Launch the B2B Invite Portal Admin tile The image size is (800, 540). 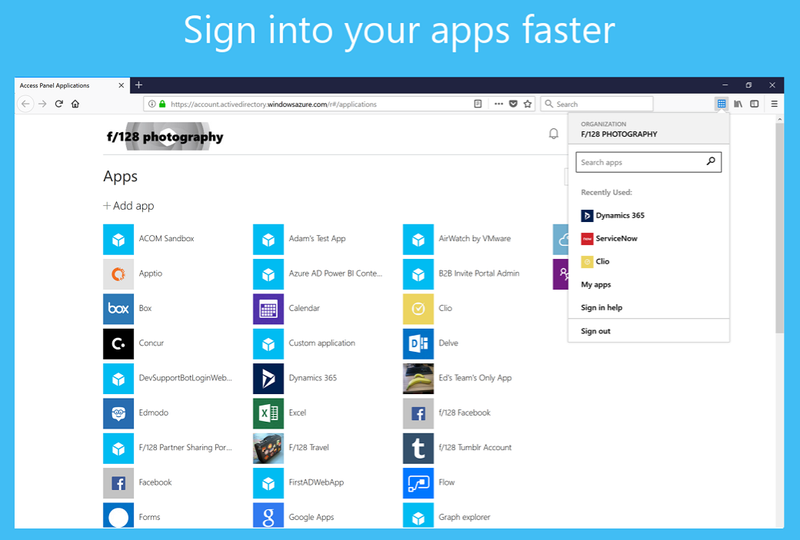418,274
